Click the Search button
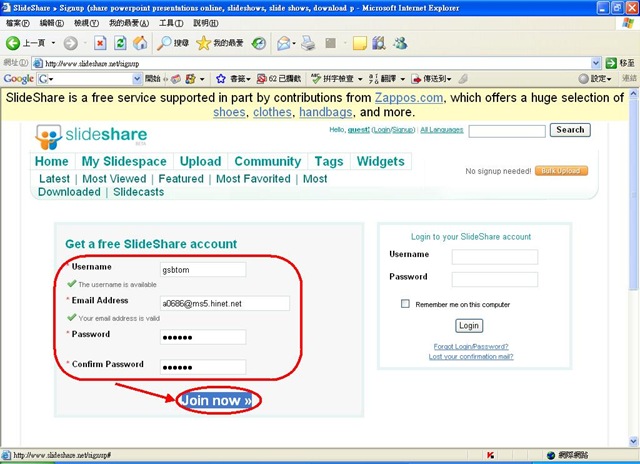640x464 pixels. tap(570, 130)
